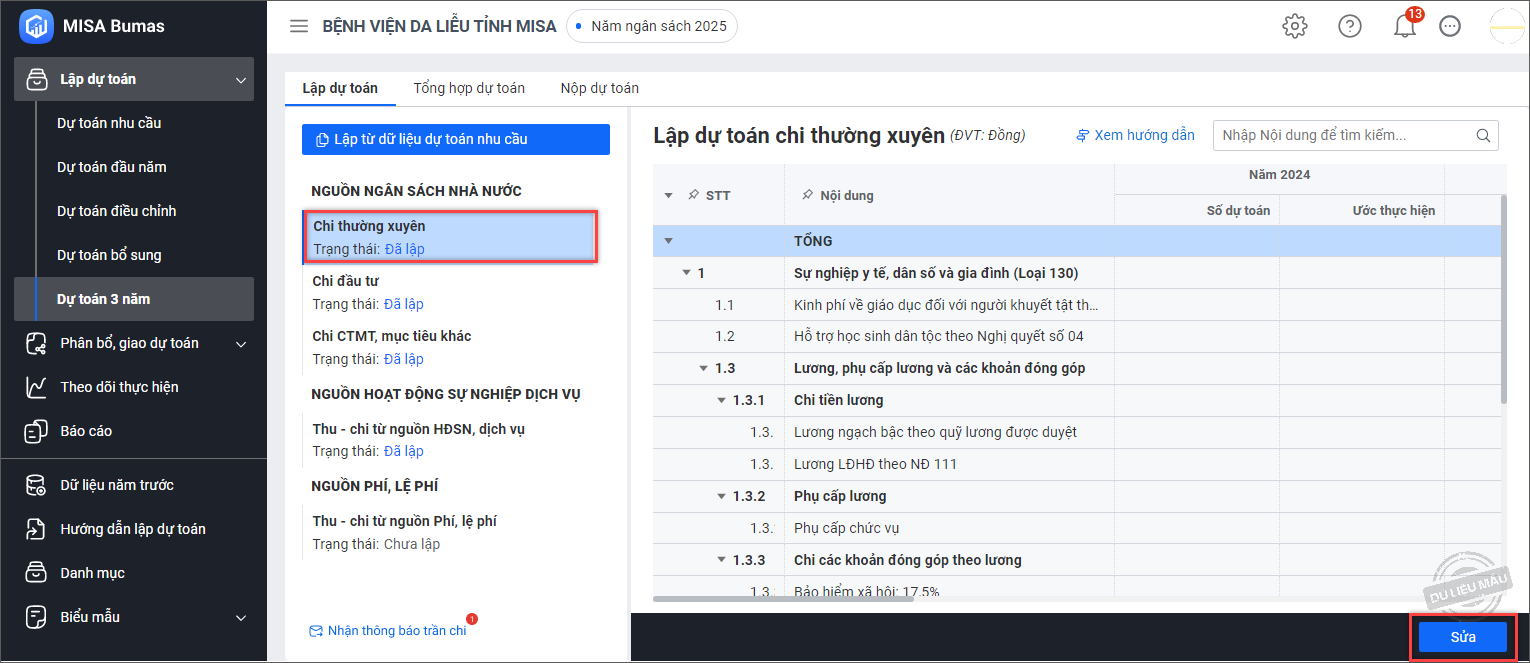Expand the Biểu mẫu sidebar menu
The image size is (1530, 663).
[240, 617]
